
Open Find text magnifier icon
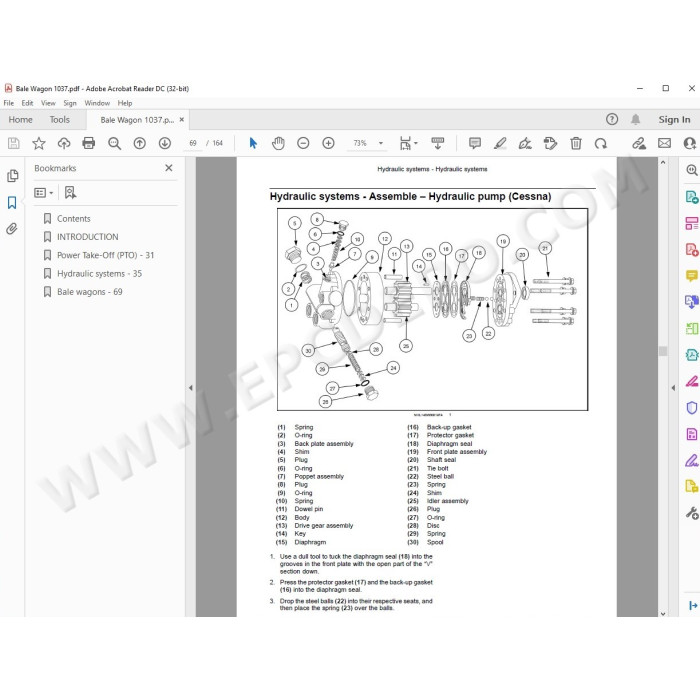point(114,143)
